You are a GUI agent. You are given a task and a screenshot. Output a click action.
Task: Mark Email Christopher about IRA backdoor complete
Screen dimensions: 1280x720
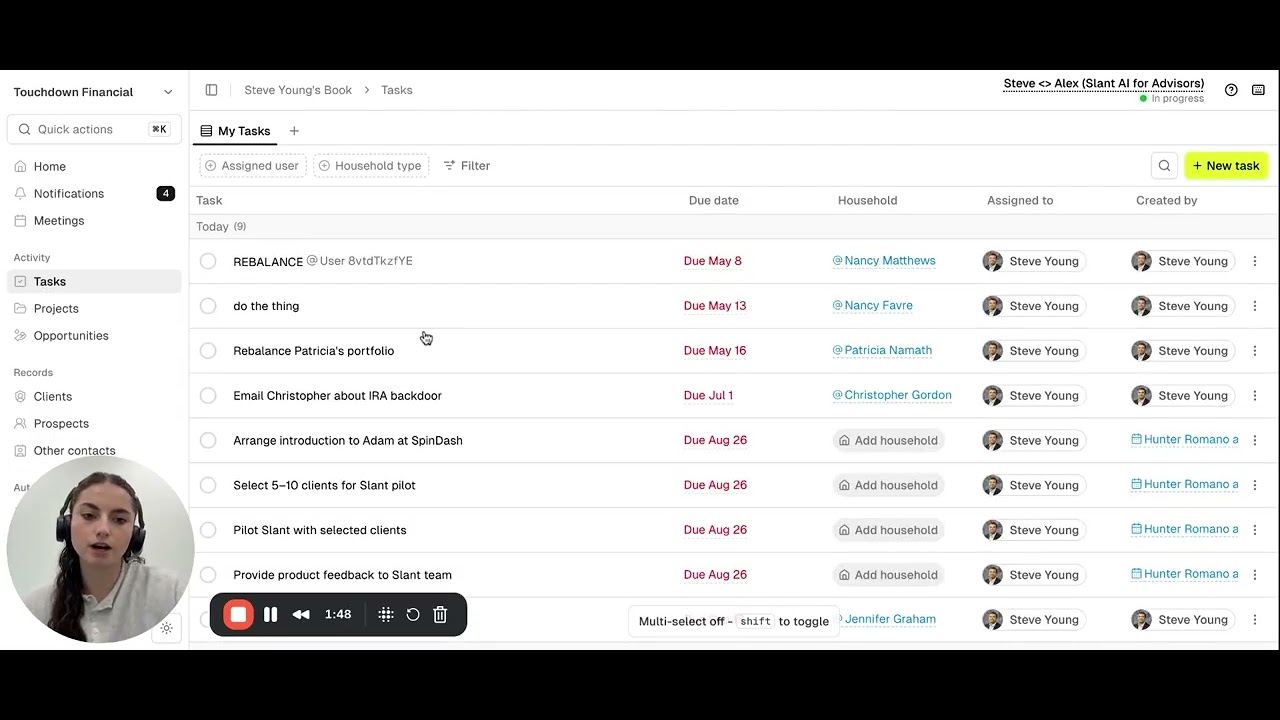pyautogui.click(x=208, y=396)
